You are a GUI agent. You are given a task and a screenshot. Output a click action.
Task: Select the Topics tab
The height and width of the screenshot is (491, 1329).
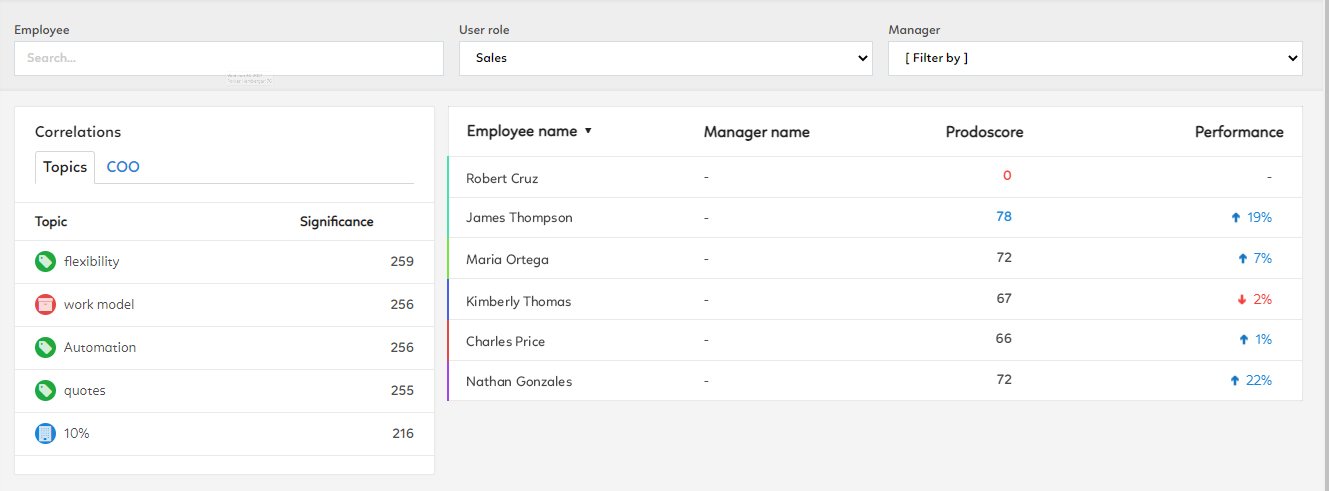(x=65, y=167)
